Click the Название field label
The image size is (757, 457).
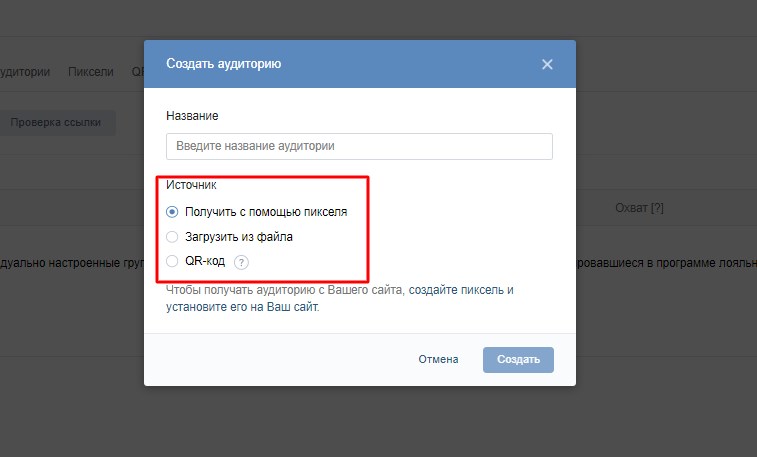(192, 116)
